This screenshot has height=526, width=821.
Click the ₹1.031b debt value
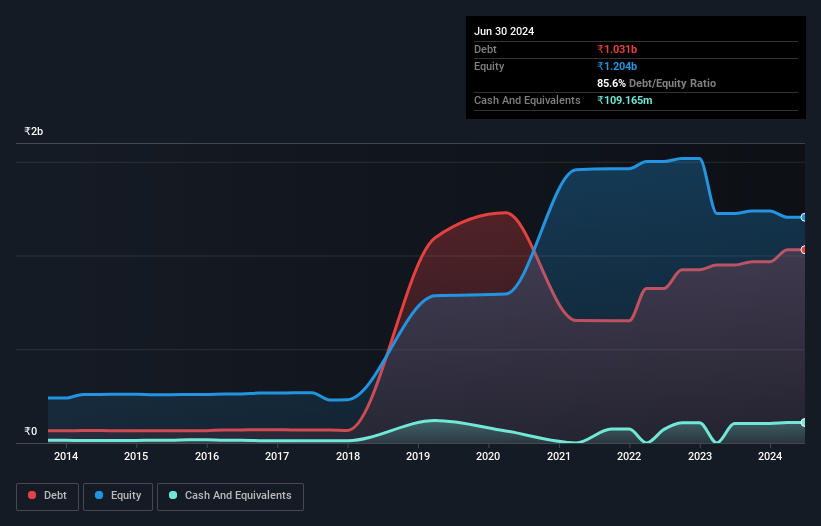pos(617,49)
